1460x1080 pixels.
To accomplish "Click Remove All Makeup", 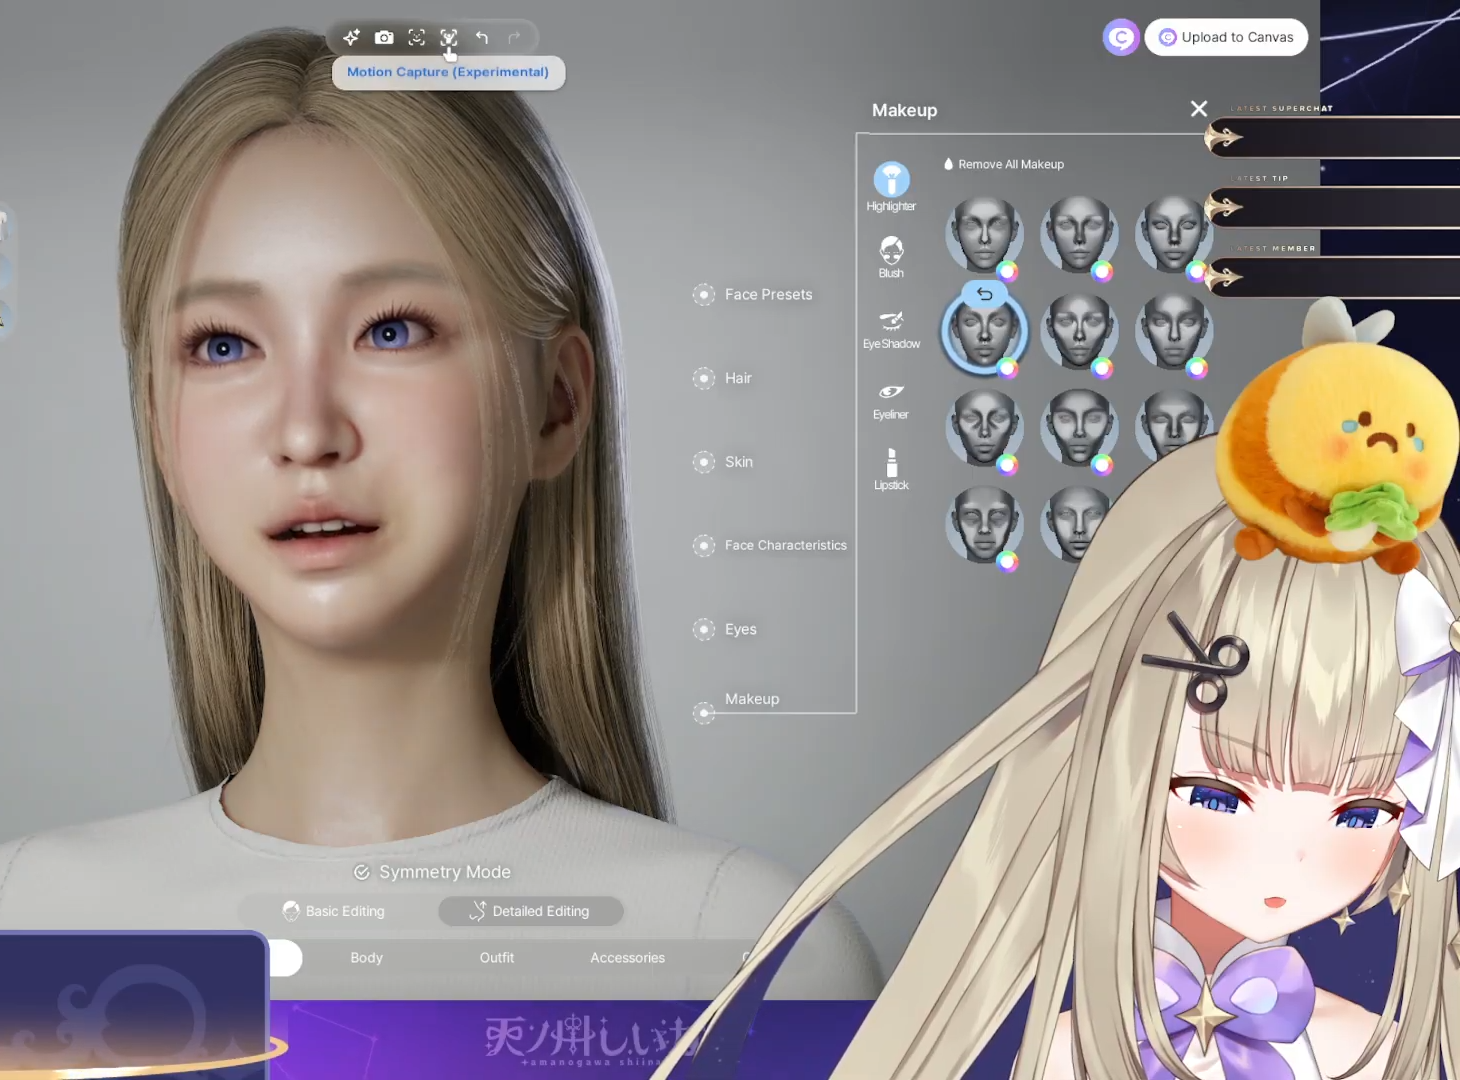I will [x=1004, y=164].
